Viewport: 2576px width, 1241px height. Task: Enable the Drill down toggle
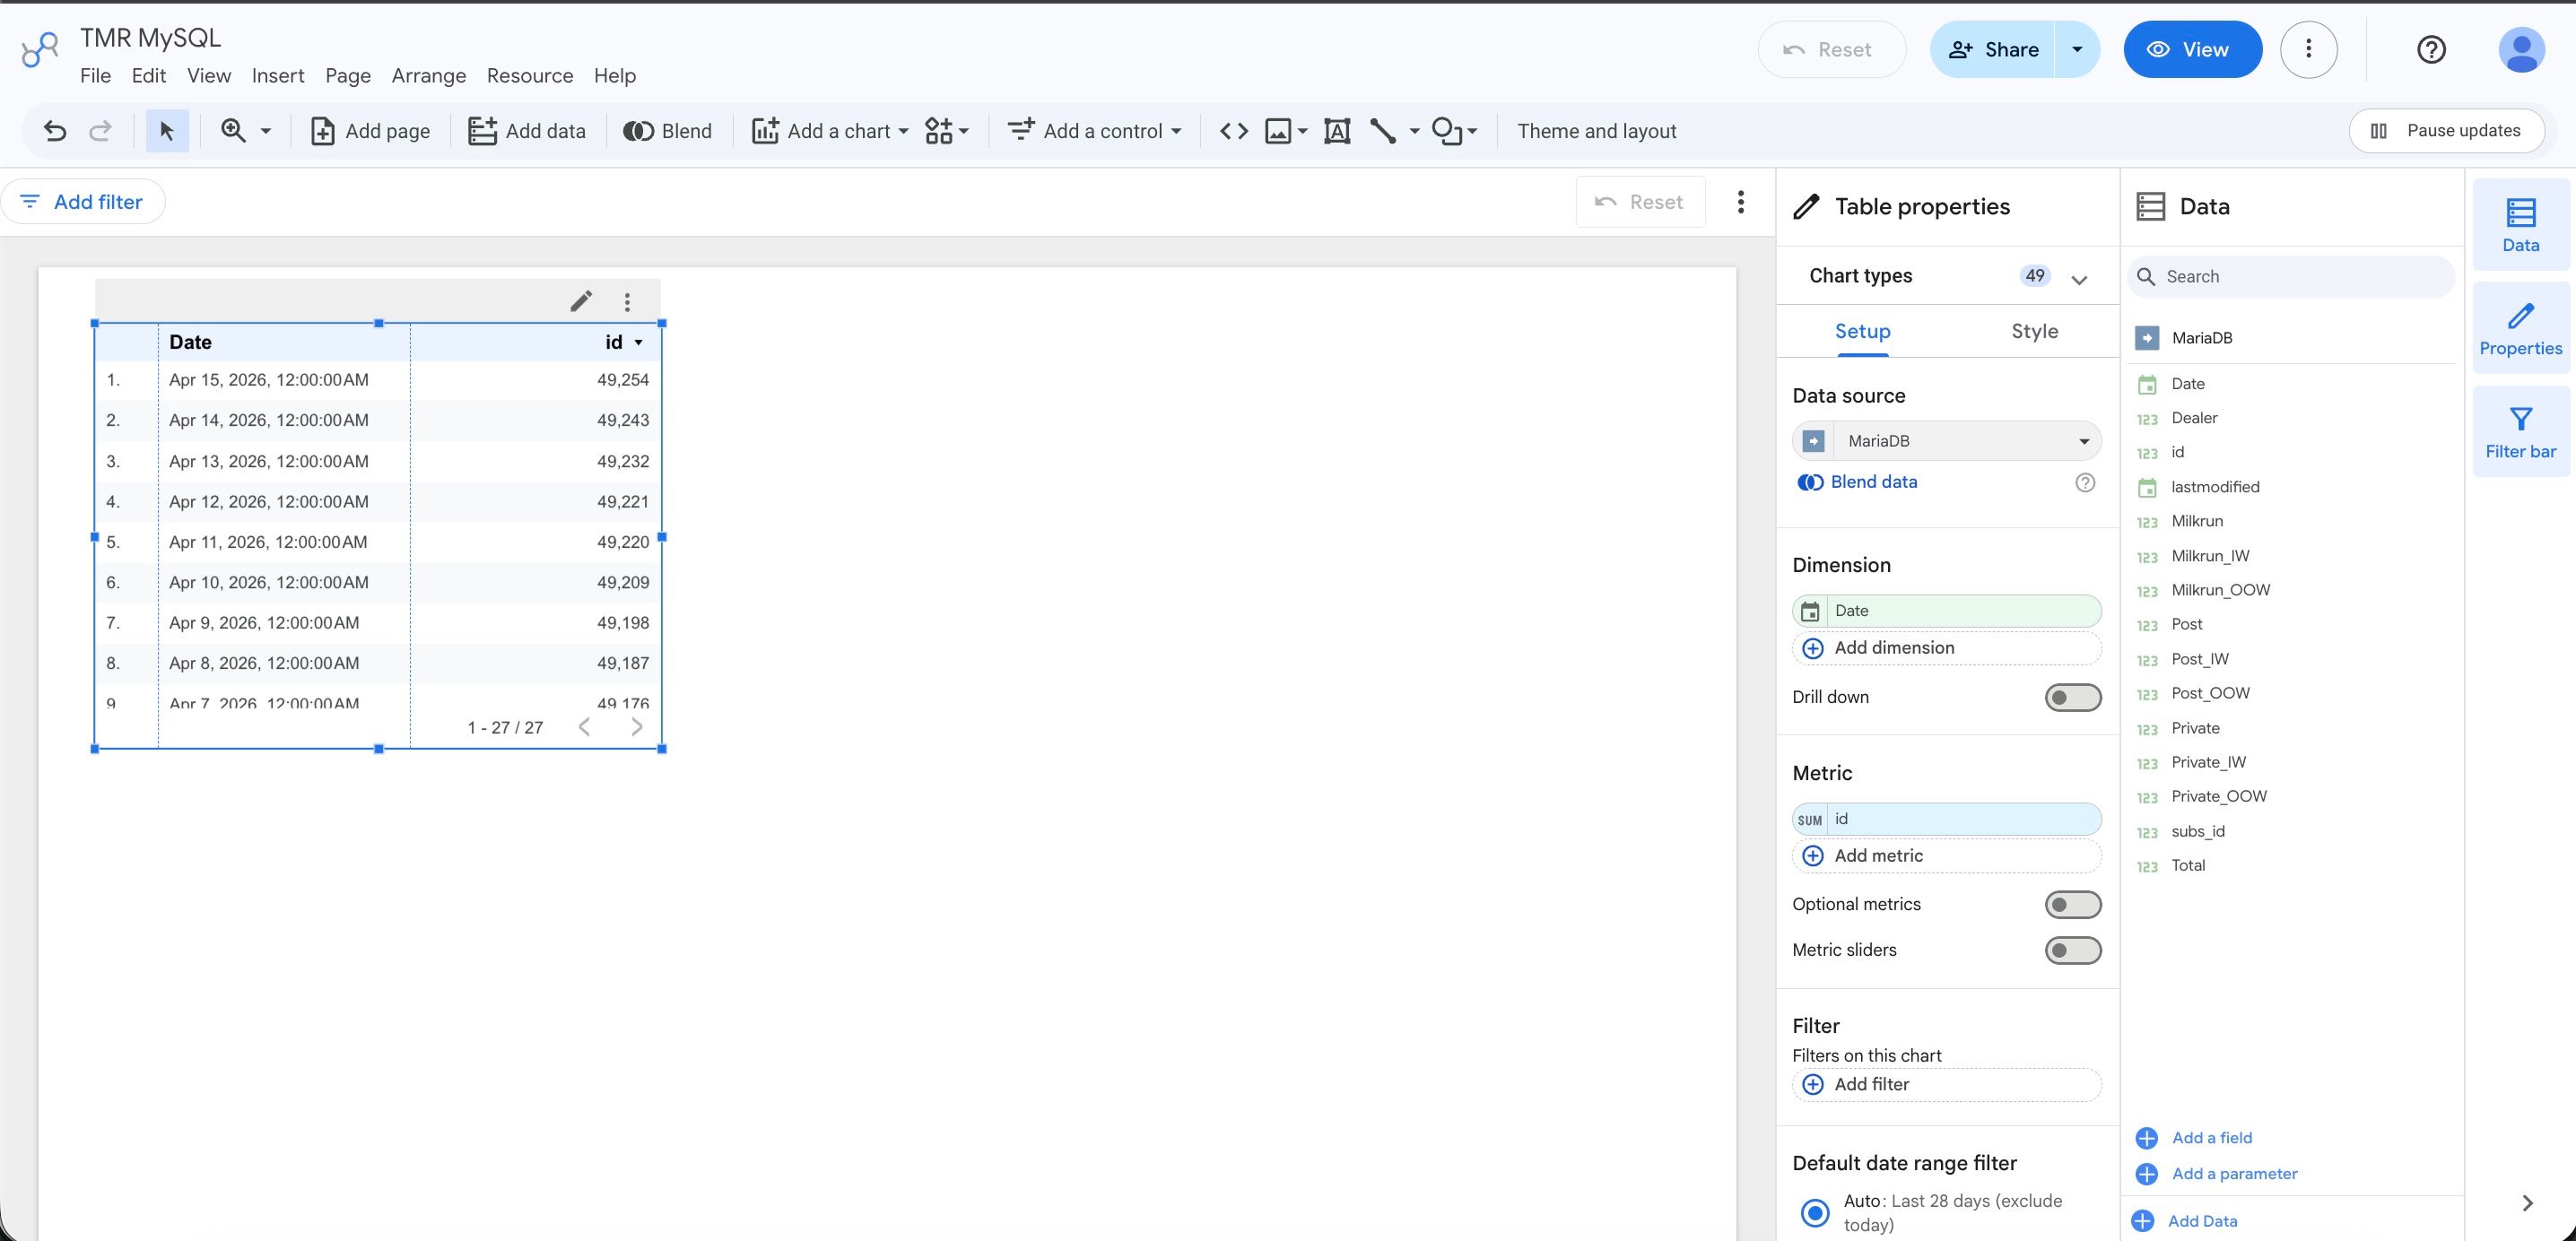point(2072,697)
